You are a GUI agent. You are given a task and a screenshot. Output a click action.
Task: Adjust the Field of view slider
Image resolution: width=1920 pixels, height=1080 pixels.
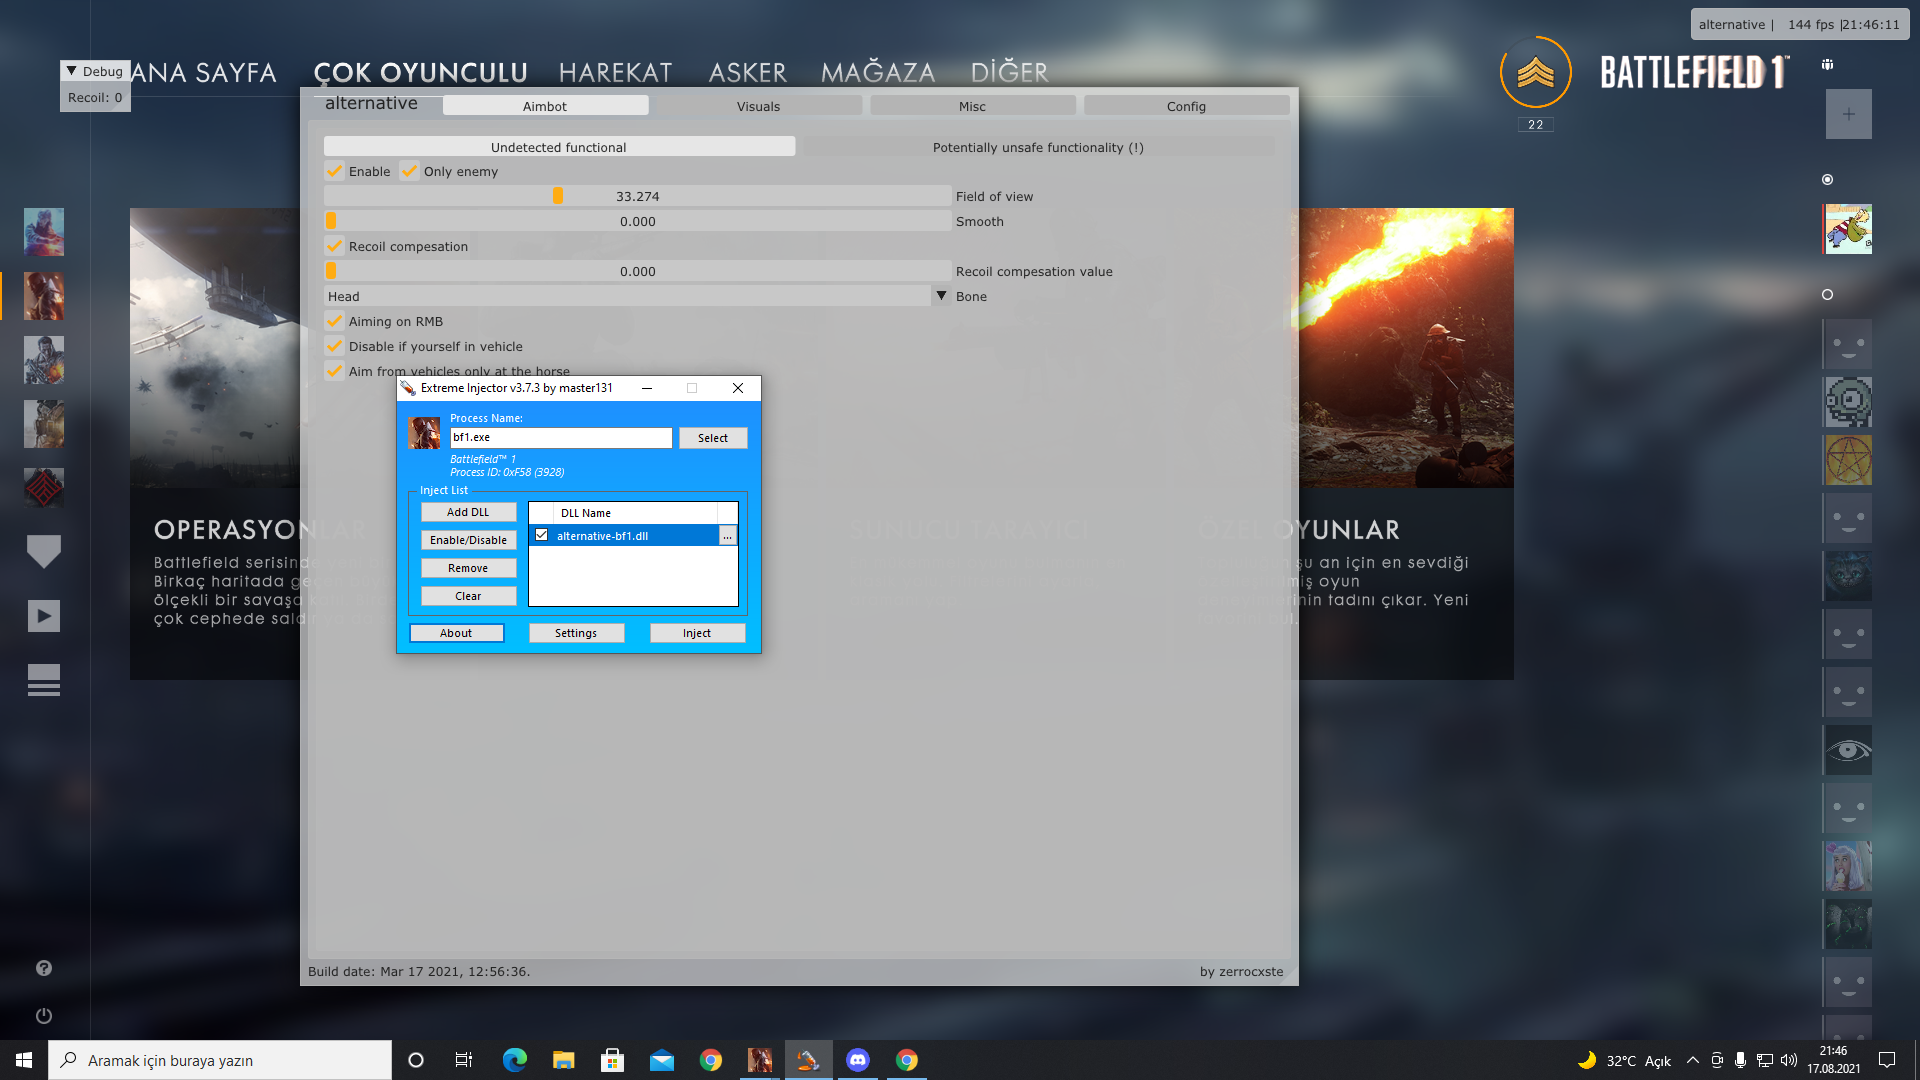click(x=638, y=196)
